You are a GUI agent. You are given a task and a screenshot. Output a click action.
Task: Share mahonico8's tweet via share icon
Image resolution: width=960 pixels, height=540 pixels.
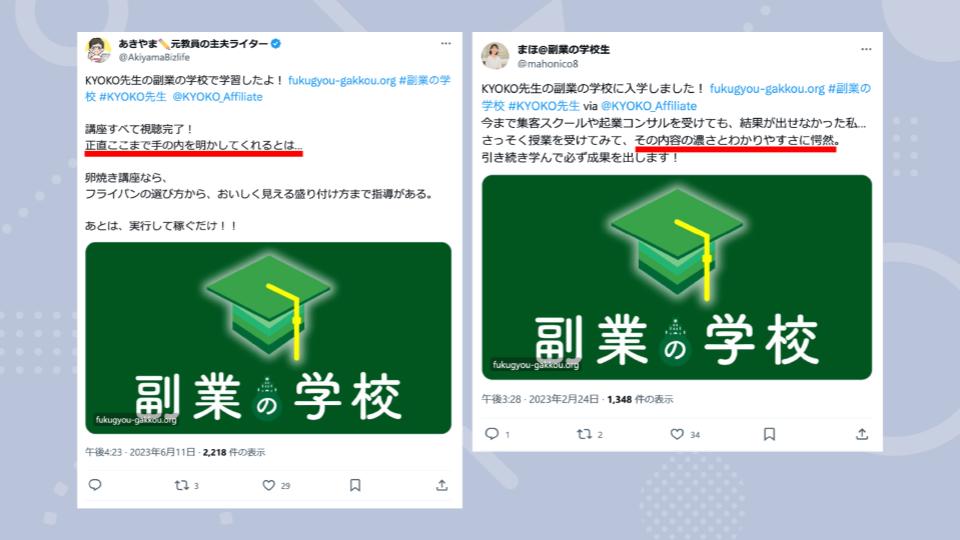862,433
